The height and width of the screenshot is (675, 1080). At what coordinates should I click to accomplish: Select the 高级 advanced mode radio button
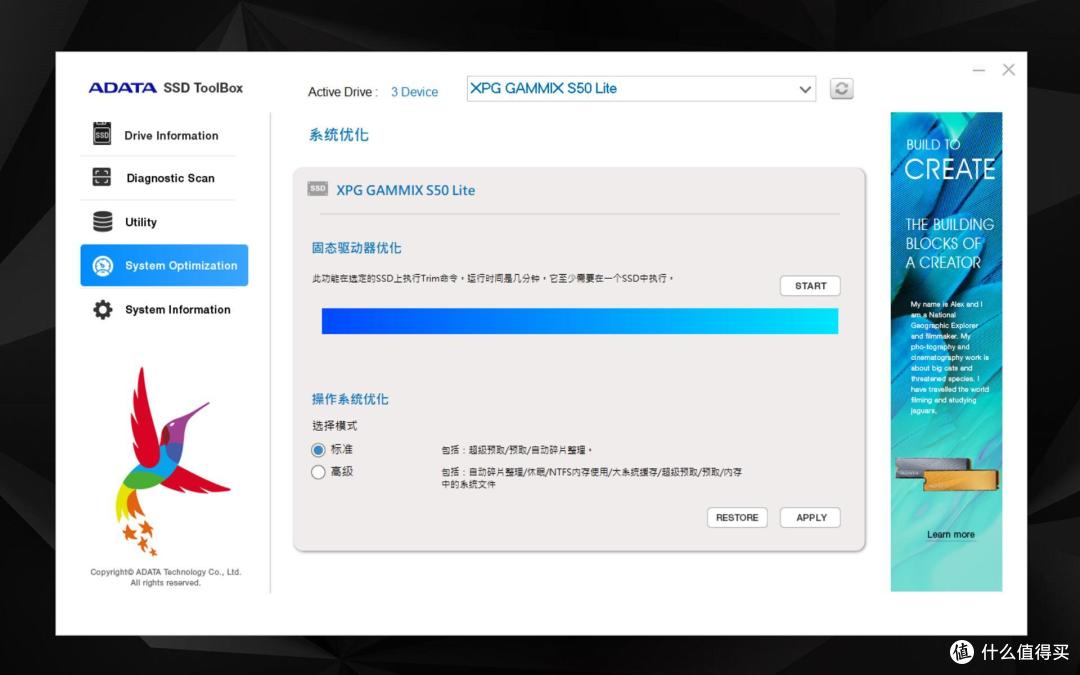318,472
